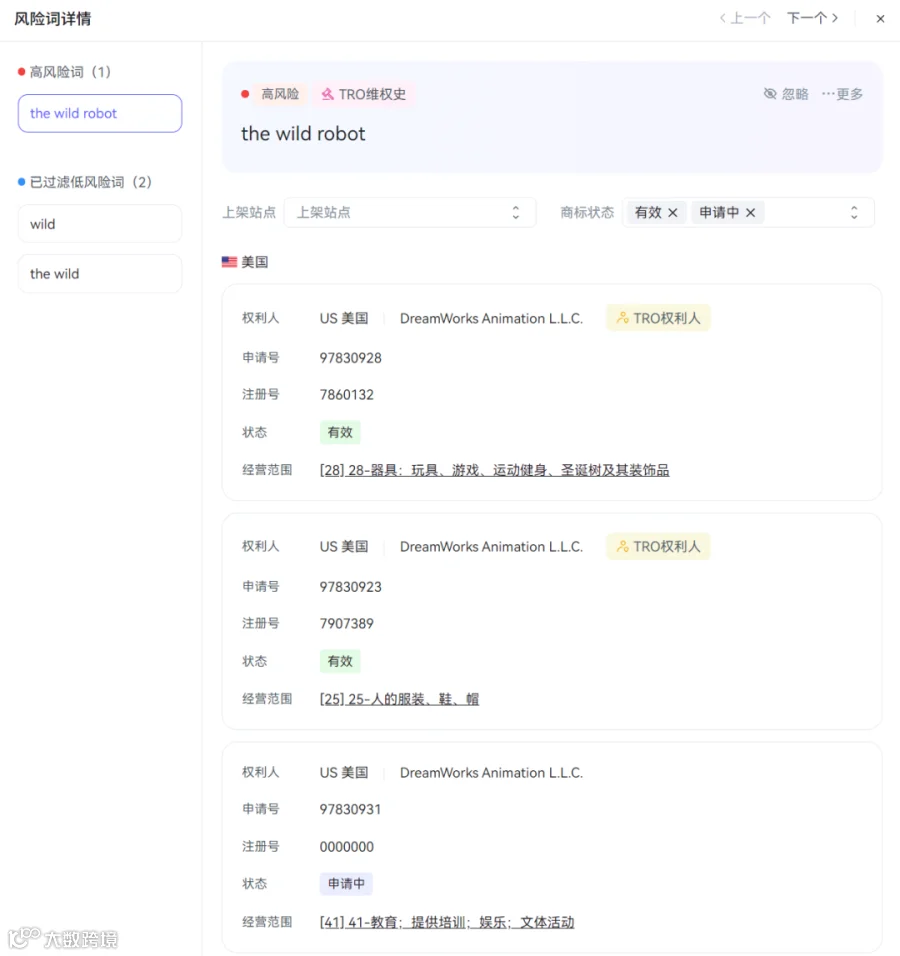
Task: Click the 有效 status badge for 7907389
Action: click(x=340, y=661)
